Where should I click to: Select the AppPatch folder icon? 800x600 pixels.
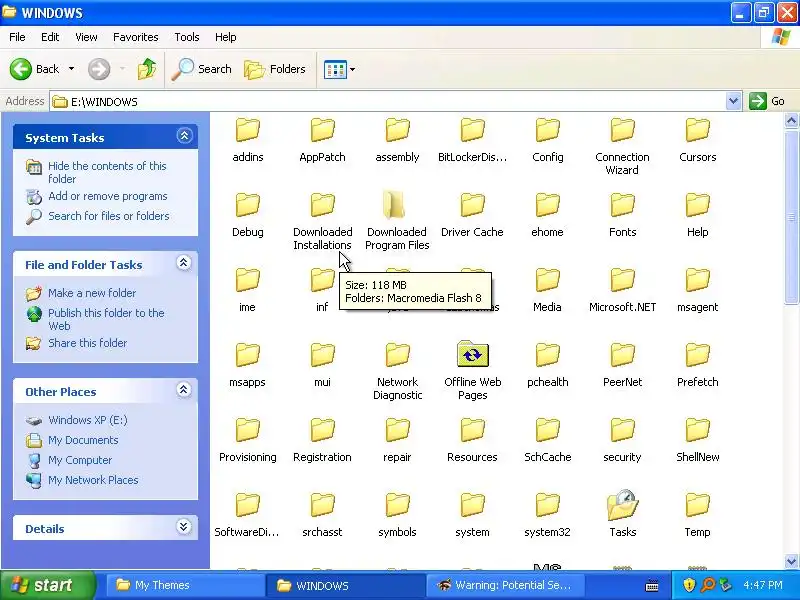322,130
